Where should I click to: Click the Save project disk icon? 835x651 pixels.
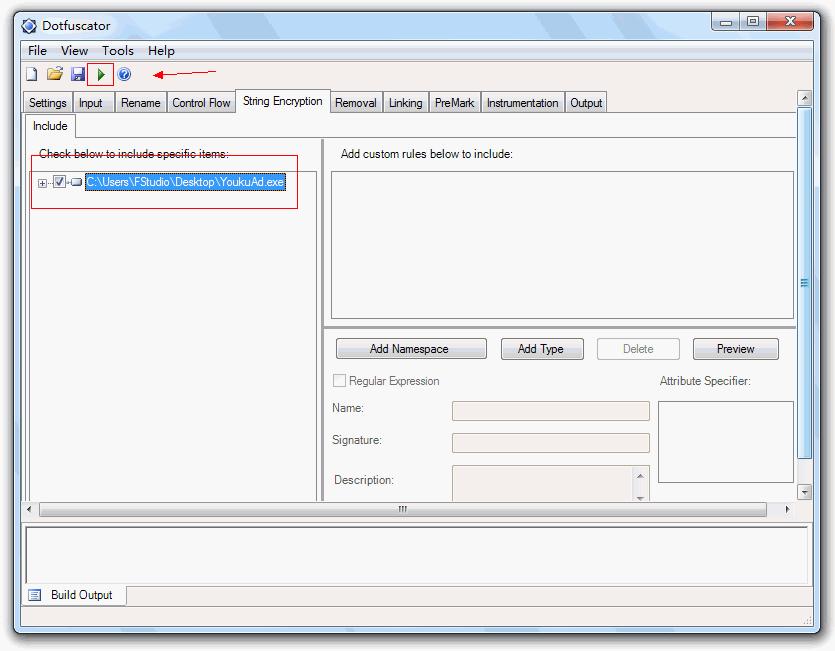[78, 74]
